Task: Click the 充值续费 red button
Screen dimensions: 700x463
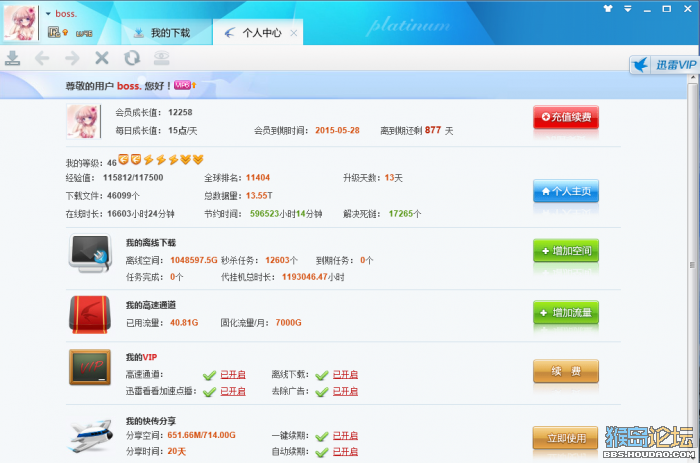Action: [566, 117]
